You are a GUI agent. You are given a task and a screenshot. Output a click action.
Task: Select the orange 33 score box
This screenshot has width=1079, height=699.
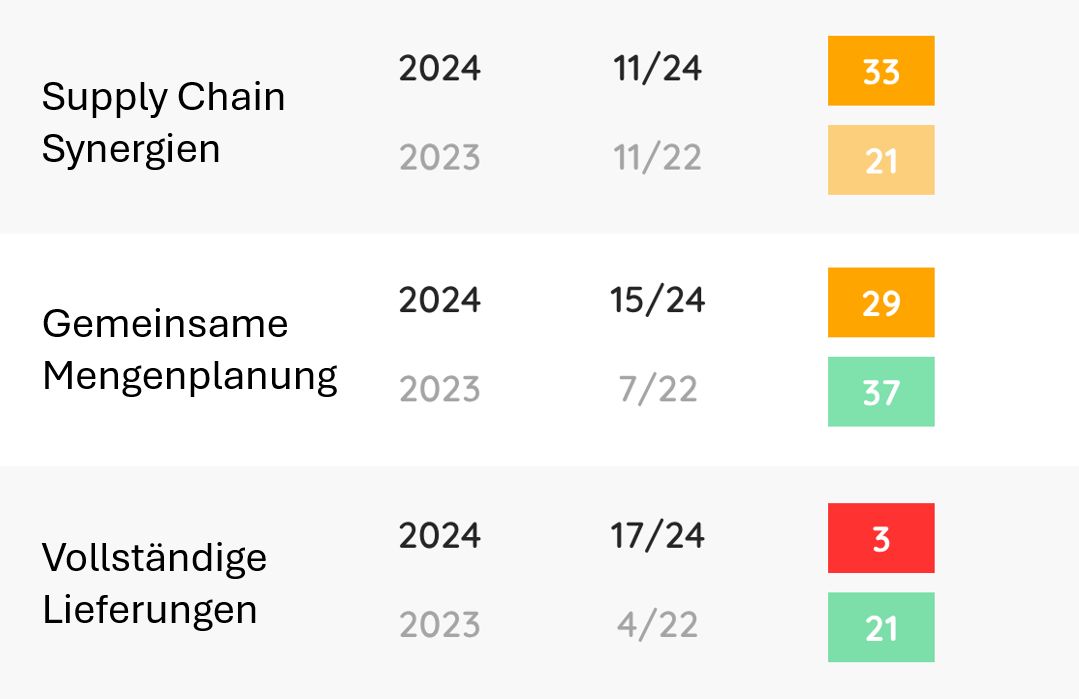coord(880,71)
